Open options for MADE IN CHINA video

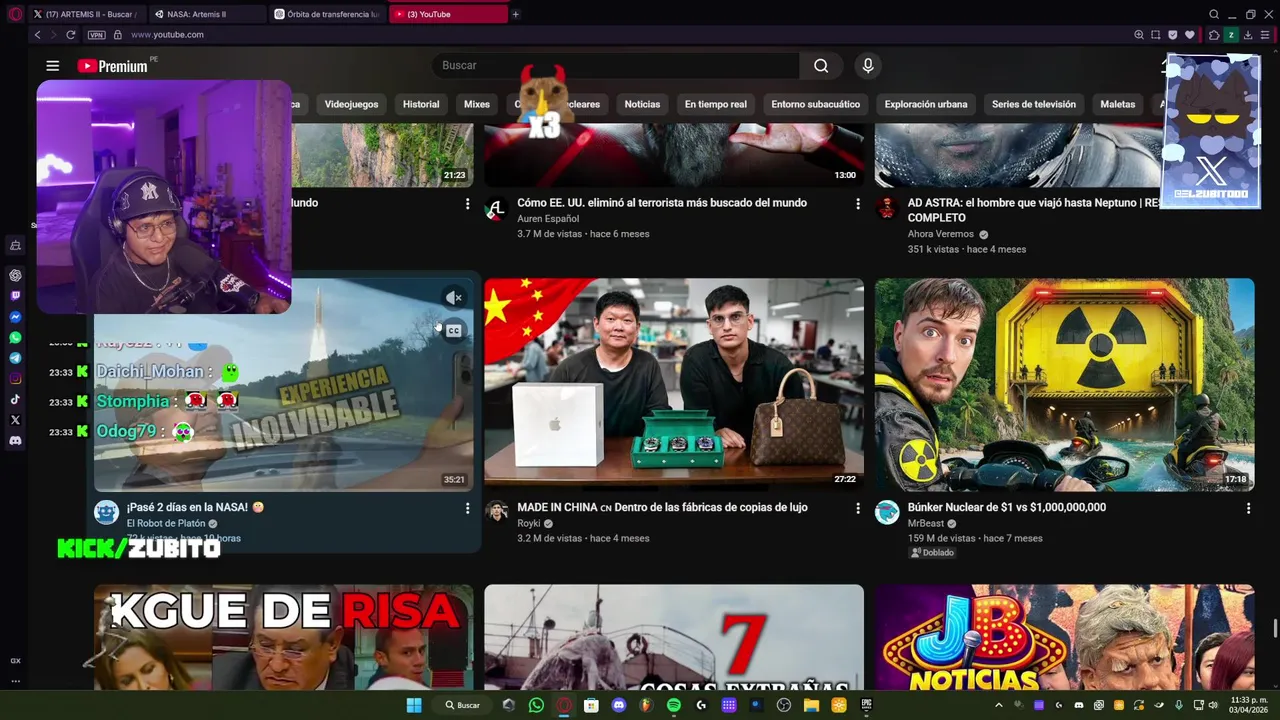tap(857, 508)
